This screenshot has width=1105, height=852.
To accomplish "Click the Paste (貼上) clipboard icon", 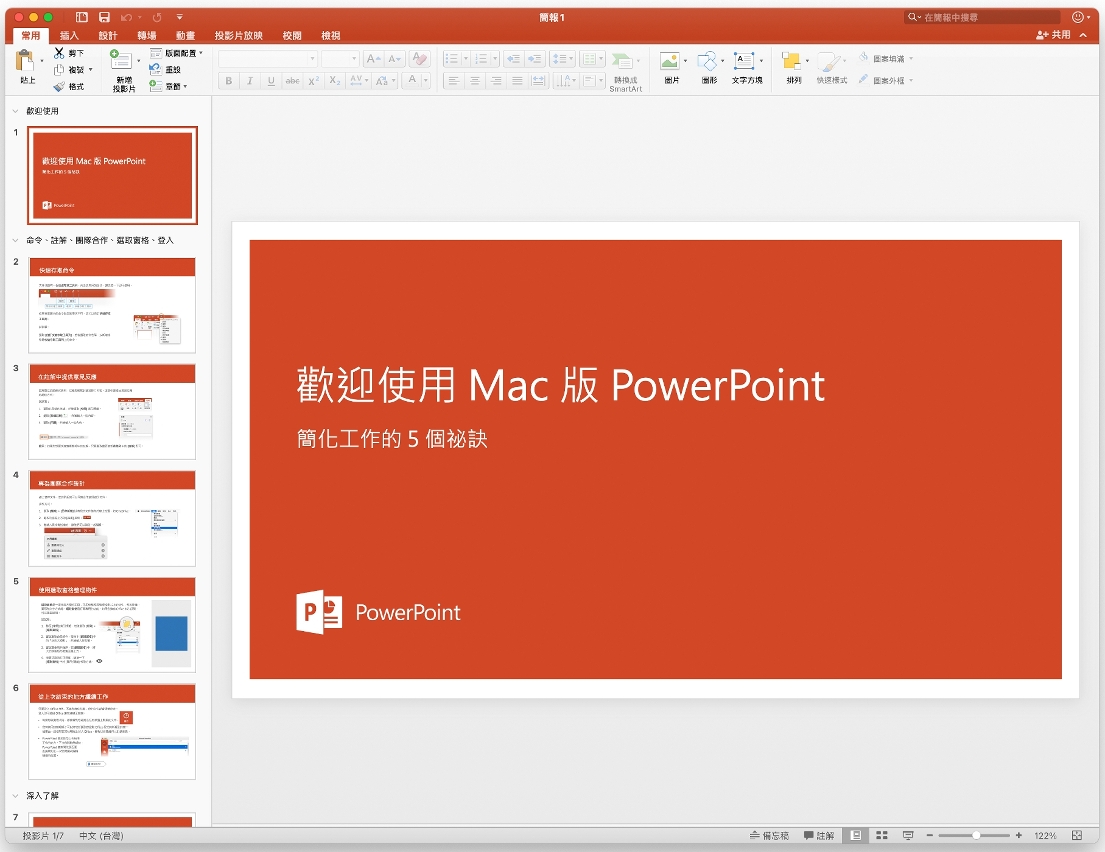I will pos(27,62).
